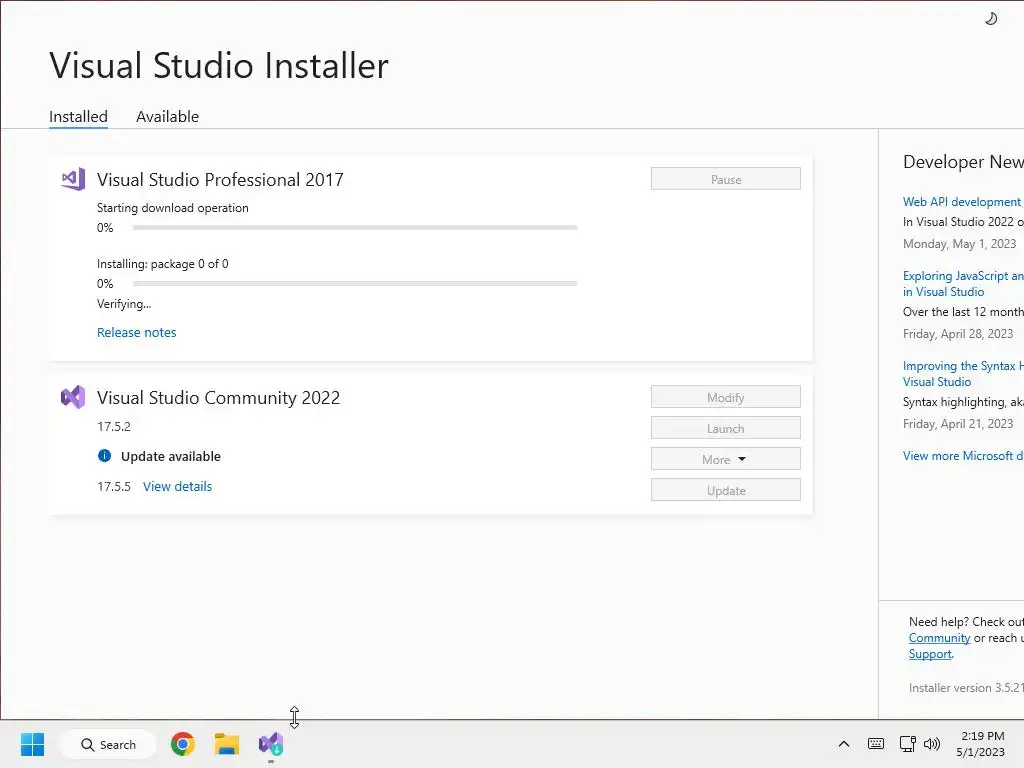
Task: Click Friday, April 28, 2023 date
Action: 958,334
